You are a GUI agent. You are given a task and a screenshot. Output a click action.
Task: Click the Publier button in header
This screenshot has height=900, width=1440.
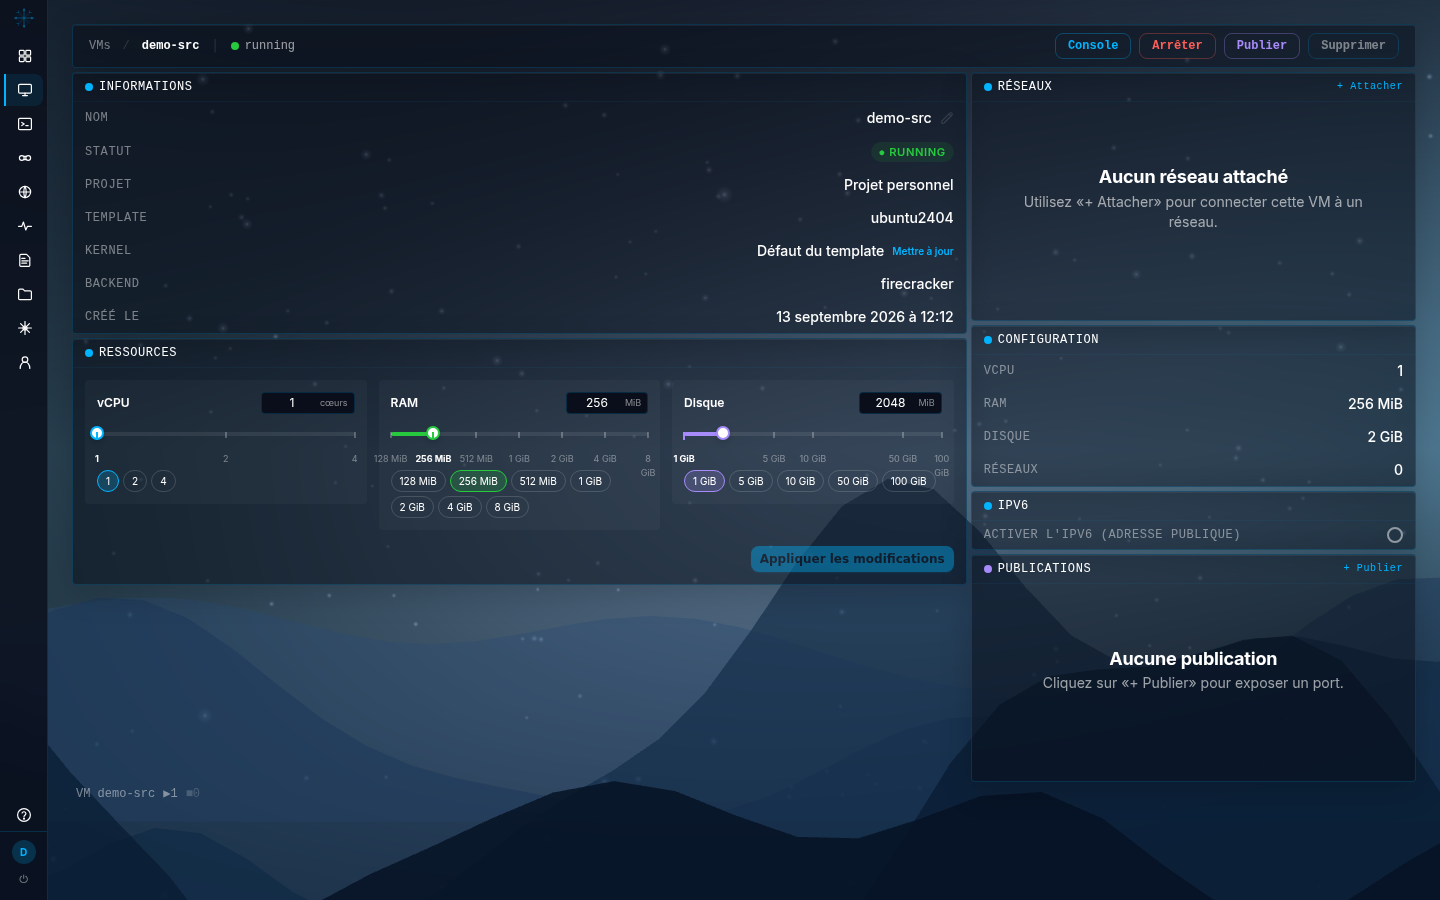[1262, 46]
